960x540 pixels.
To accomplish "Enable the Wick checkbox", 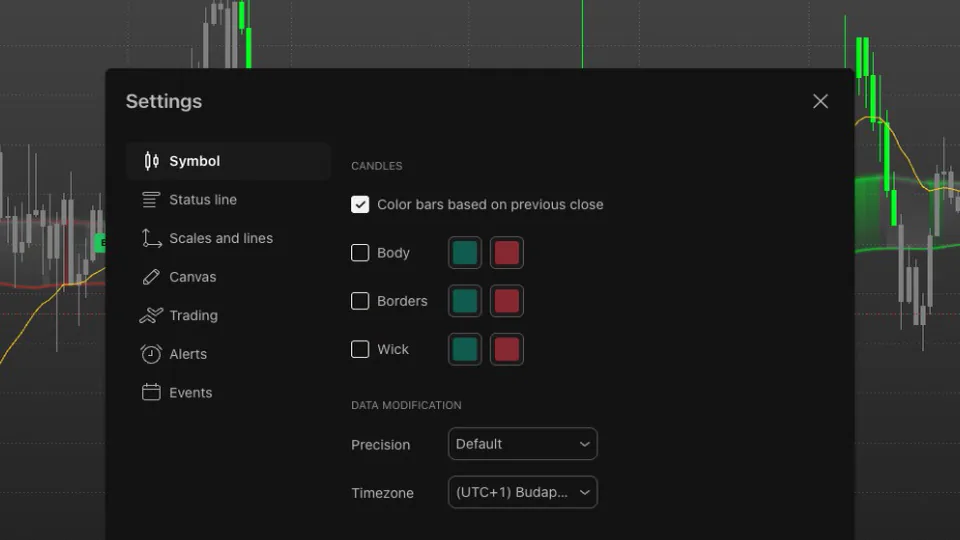I will tap(360, 349).
